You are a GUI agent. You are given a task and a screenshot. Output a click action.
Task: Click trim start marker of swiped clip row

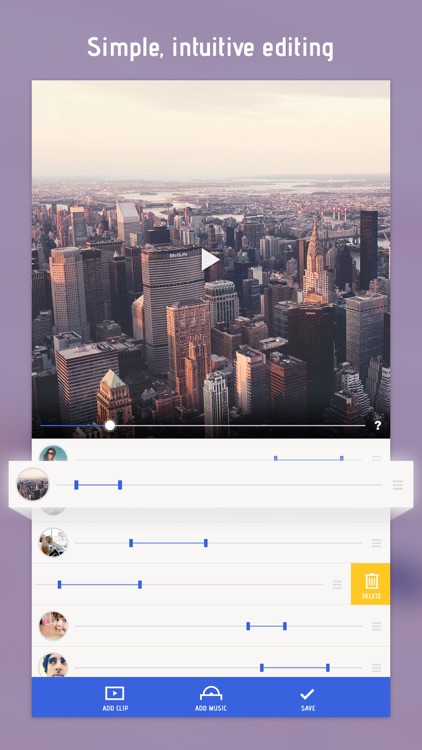click(x=59, y=585)
